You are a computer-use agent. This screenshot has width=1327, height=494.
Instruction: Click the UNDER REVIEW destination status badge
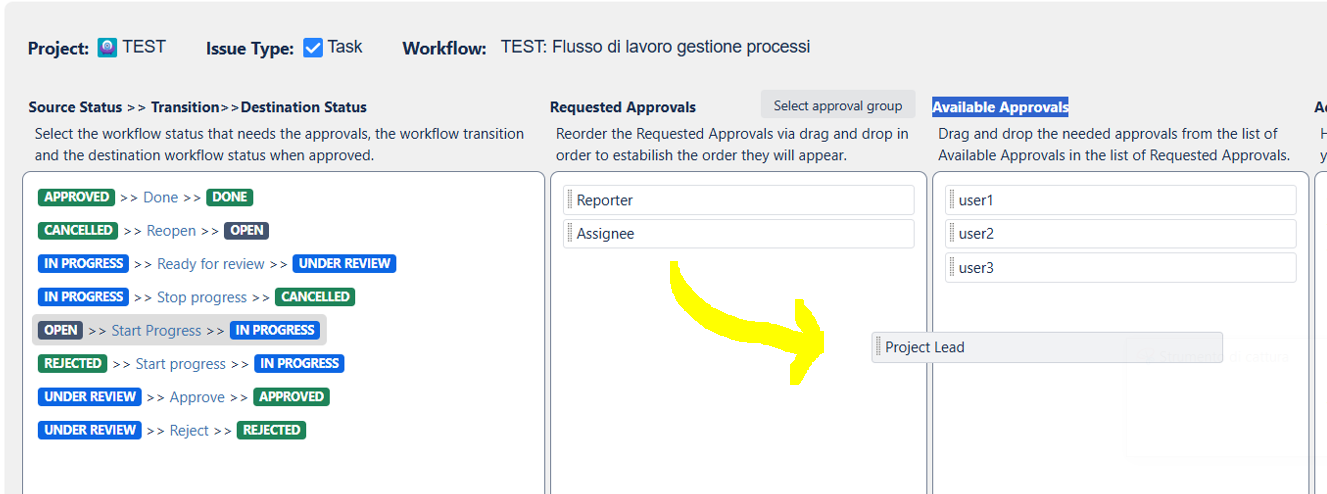tap(345, 264)
